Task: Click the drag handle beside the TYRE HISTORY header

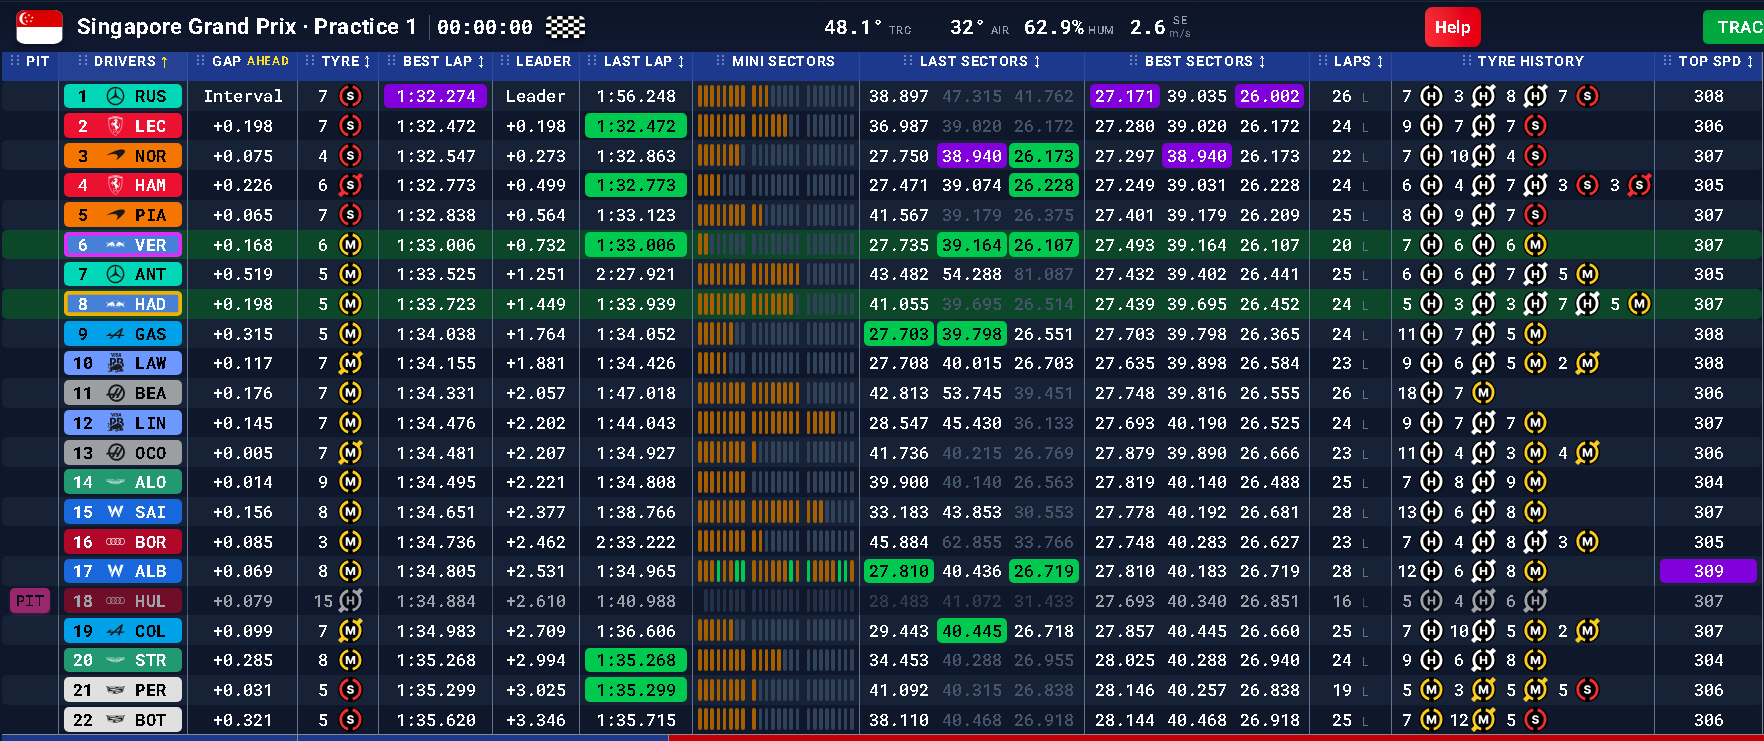Action: pyautogui.click(x=1466, y=61)
